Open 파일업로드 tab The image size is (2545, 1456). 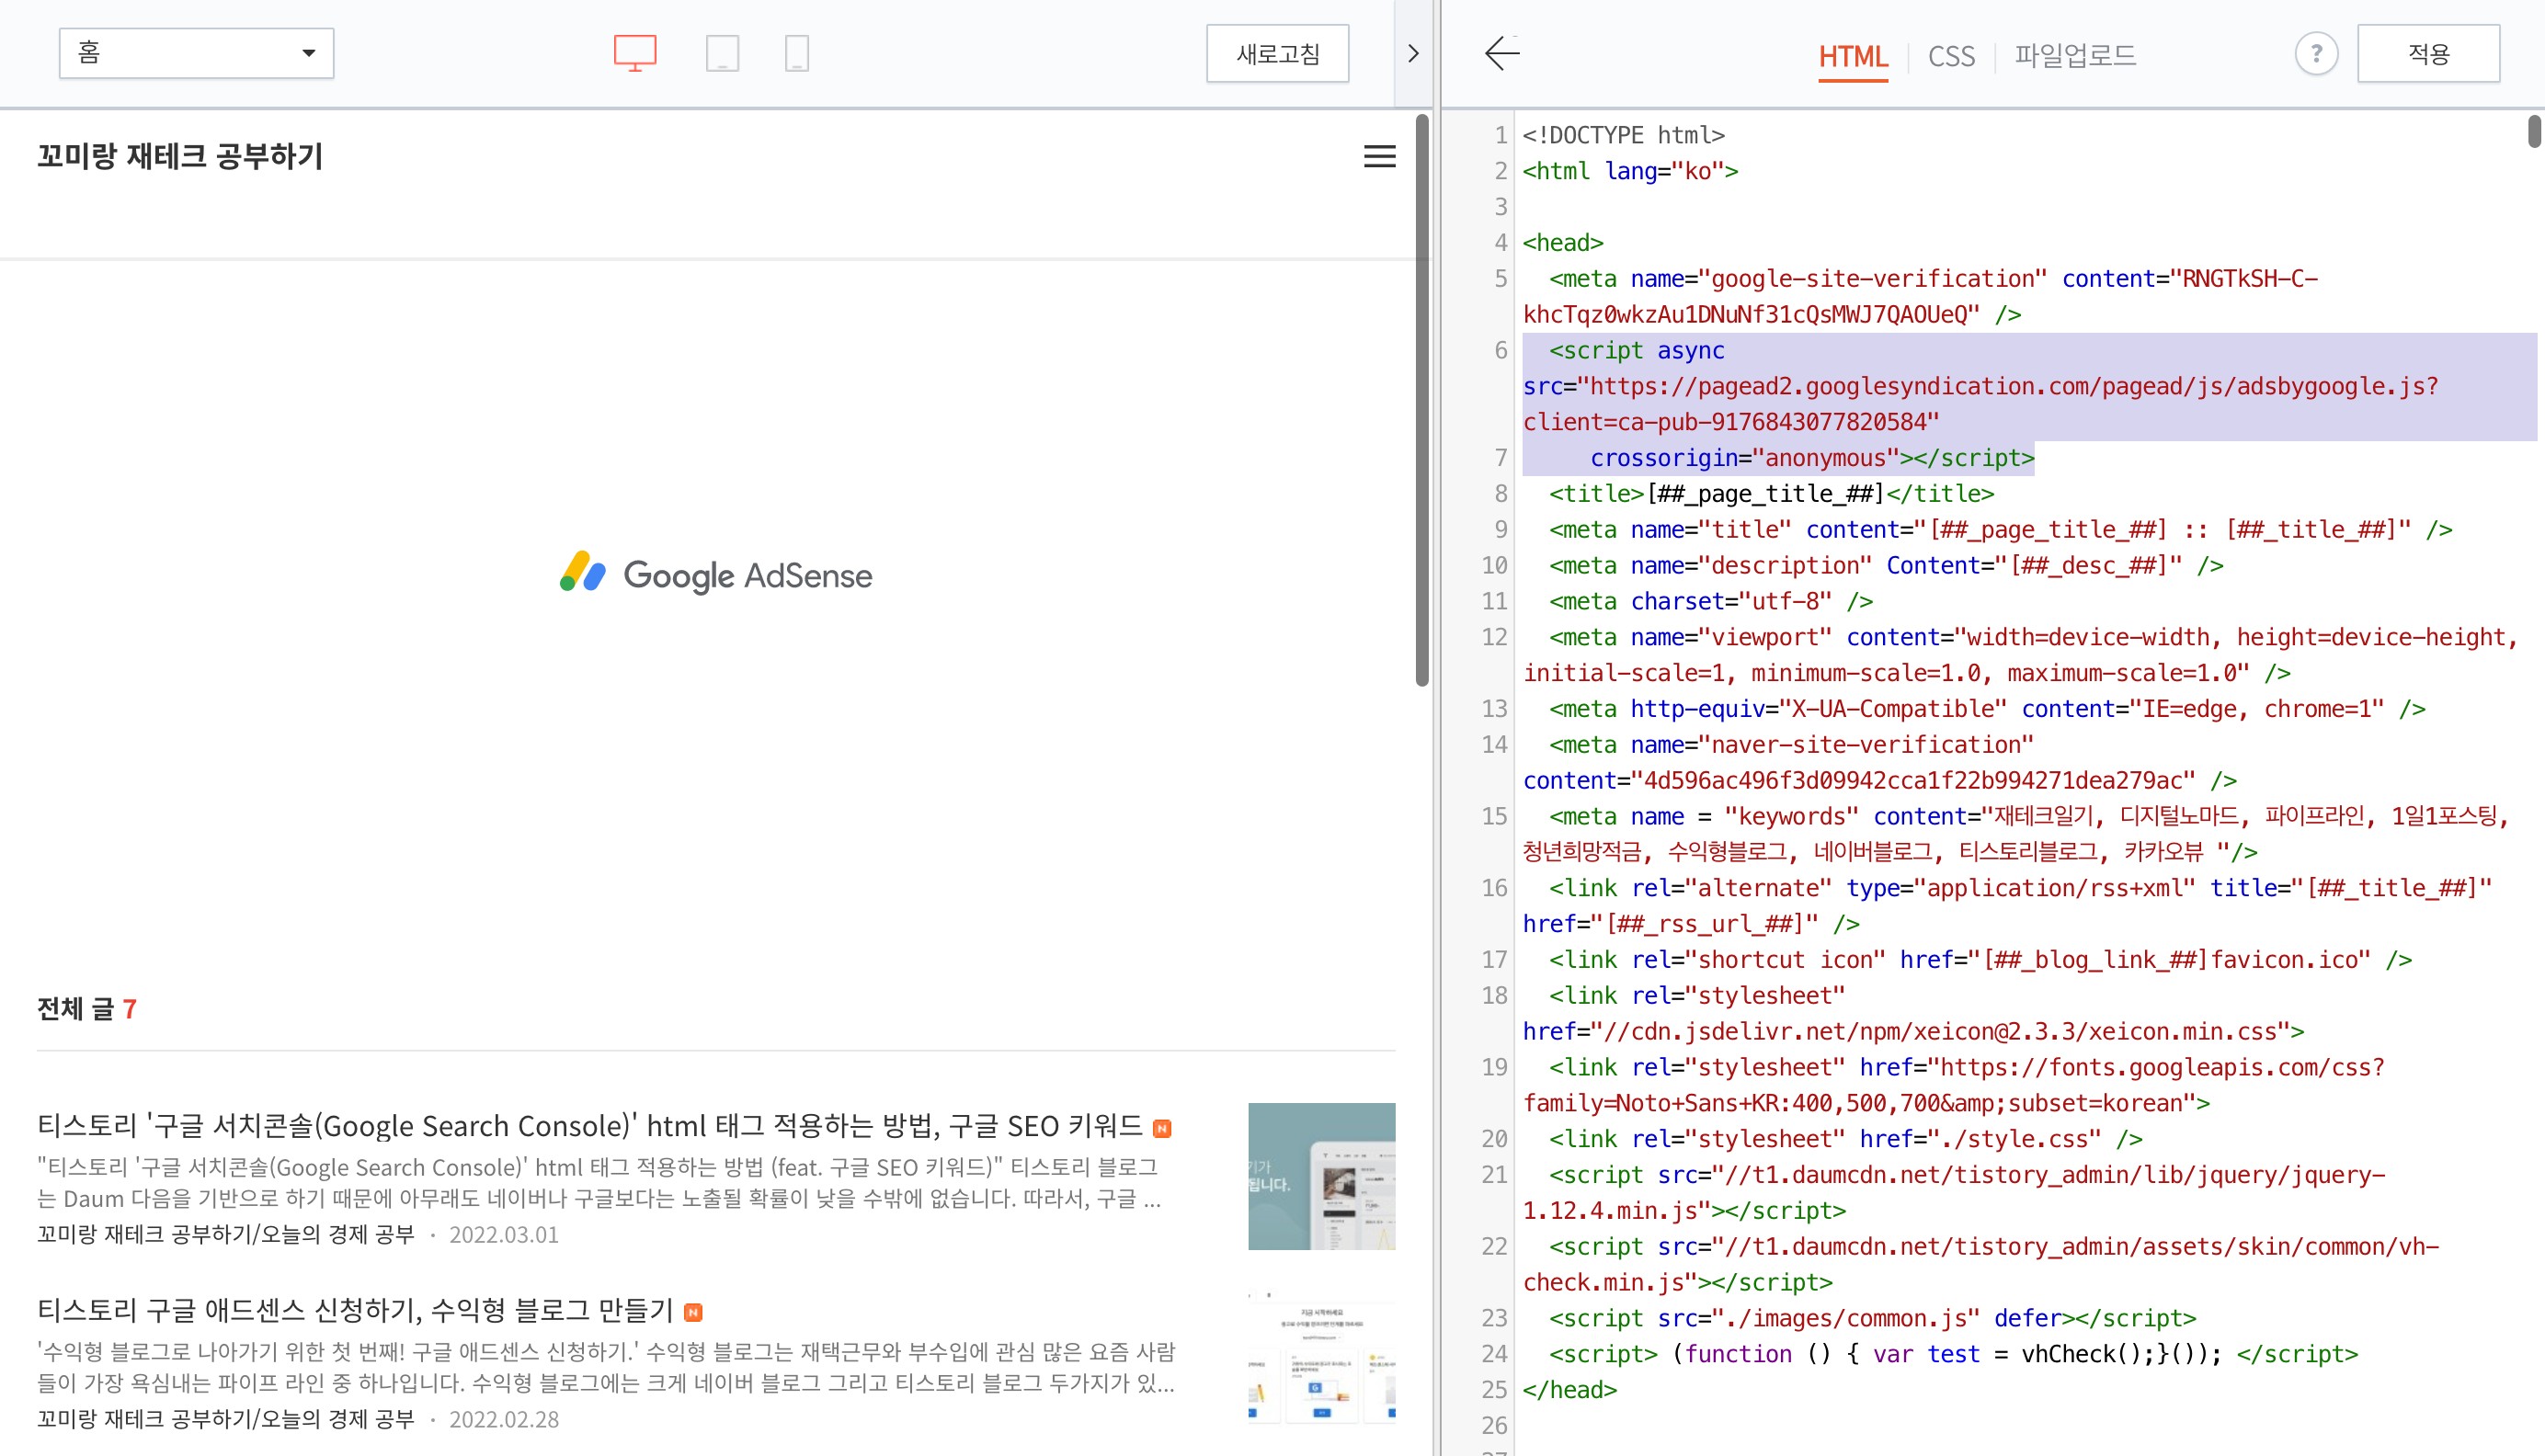[2075, 56]
